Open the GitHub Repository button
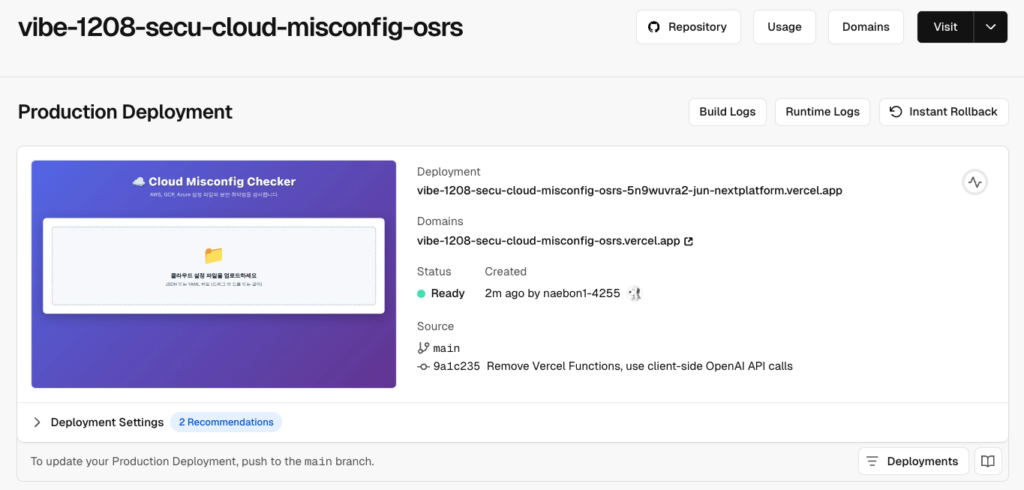 688,27
